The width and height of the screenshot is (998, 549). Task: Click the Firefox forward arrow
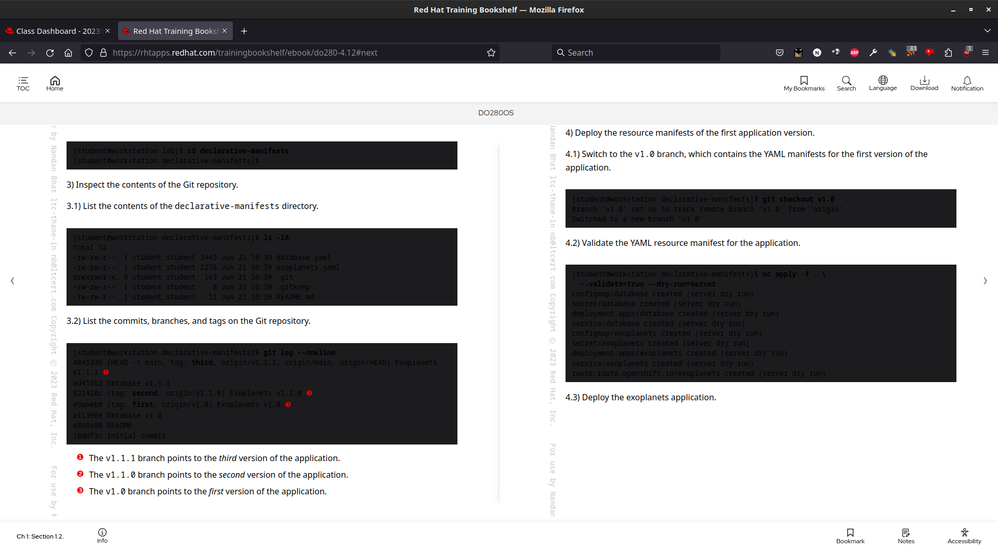click(31, 53)
